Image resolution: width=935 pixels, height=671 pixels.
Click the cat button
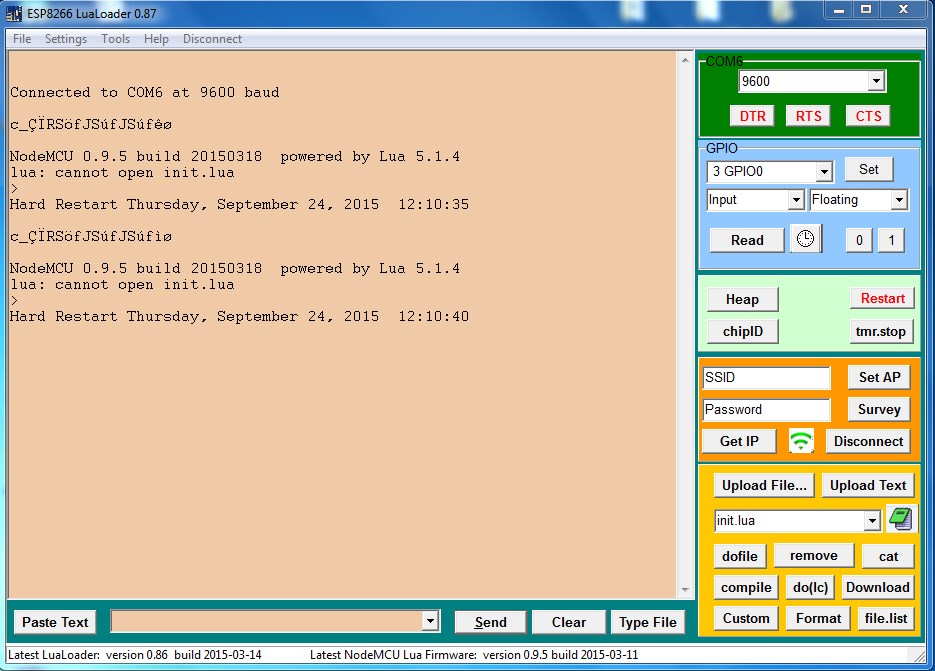click(x=888, y=556)
